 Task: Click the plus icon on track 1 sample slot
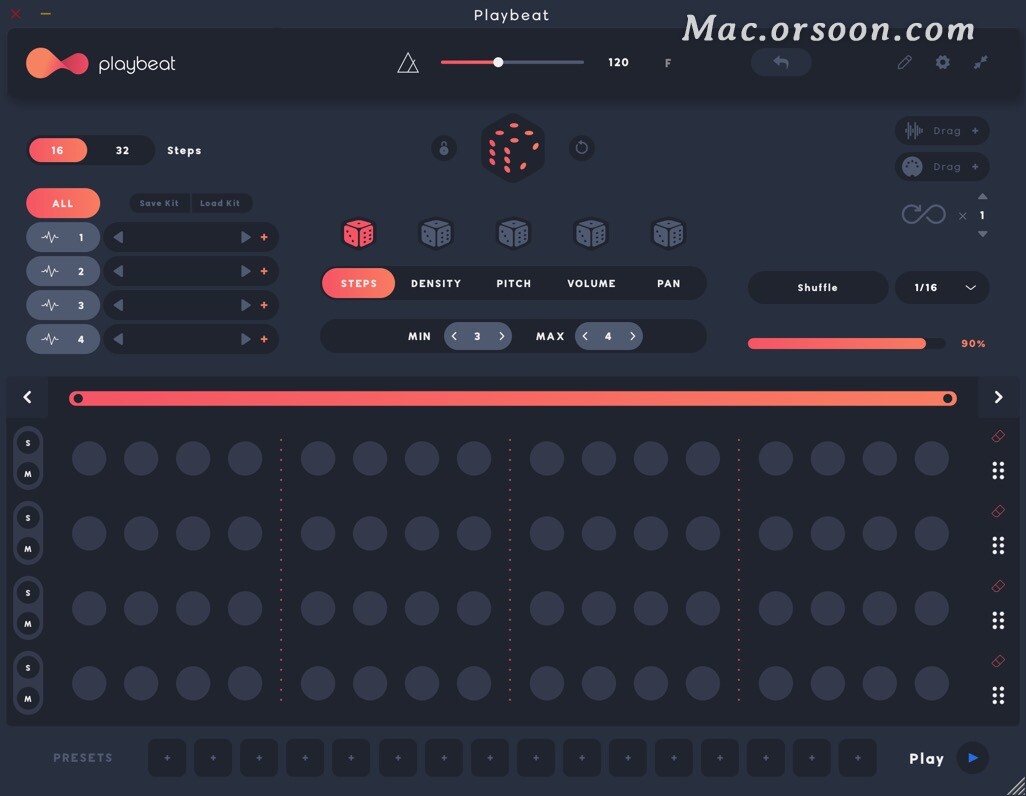264,237
